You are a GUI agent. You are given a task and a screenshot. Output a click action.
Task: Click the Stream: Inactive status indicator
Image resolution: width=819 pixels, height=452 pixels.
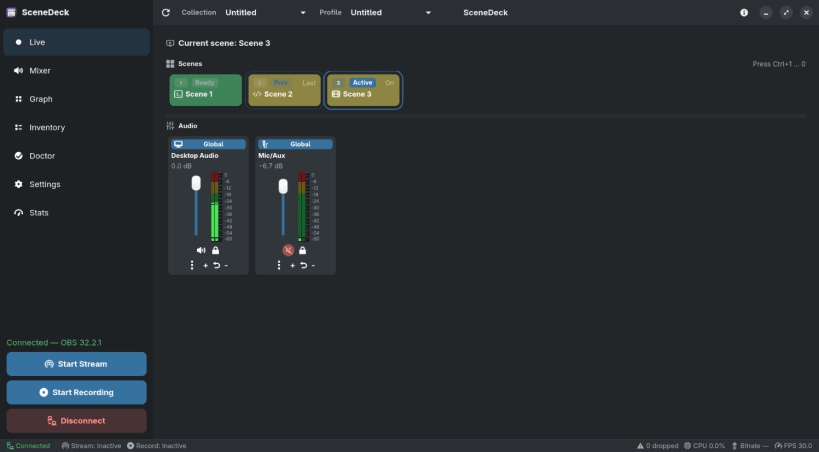tap(91, 446)
